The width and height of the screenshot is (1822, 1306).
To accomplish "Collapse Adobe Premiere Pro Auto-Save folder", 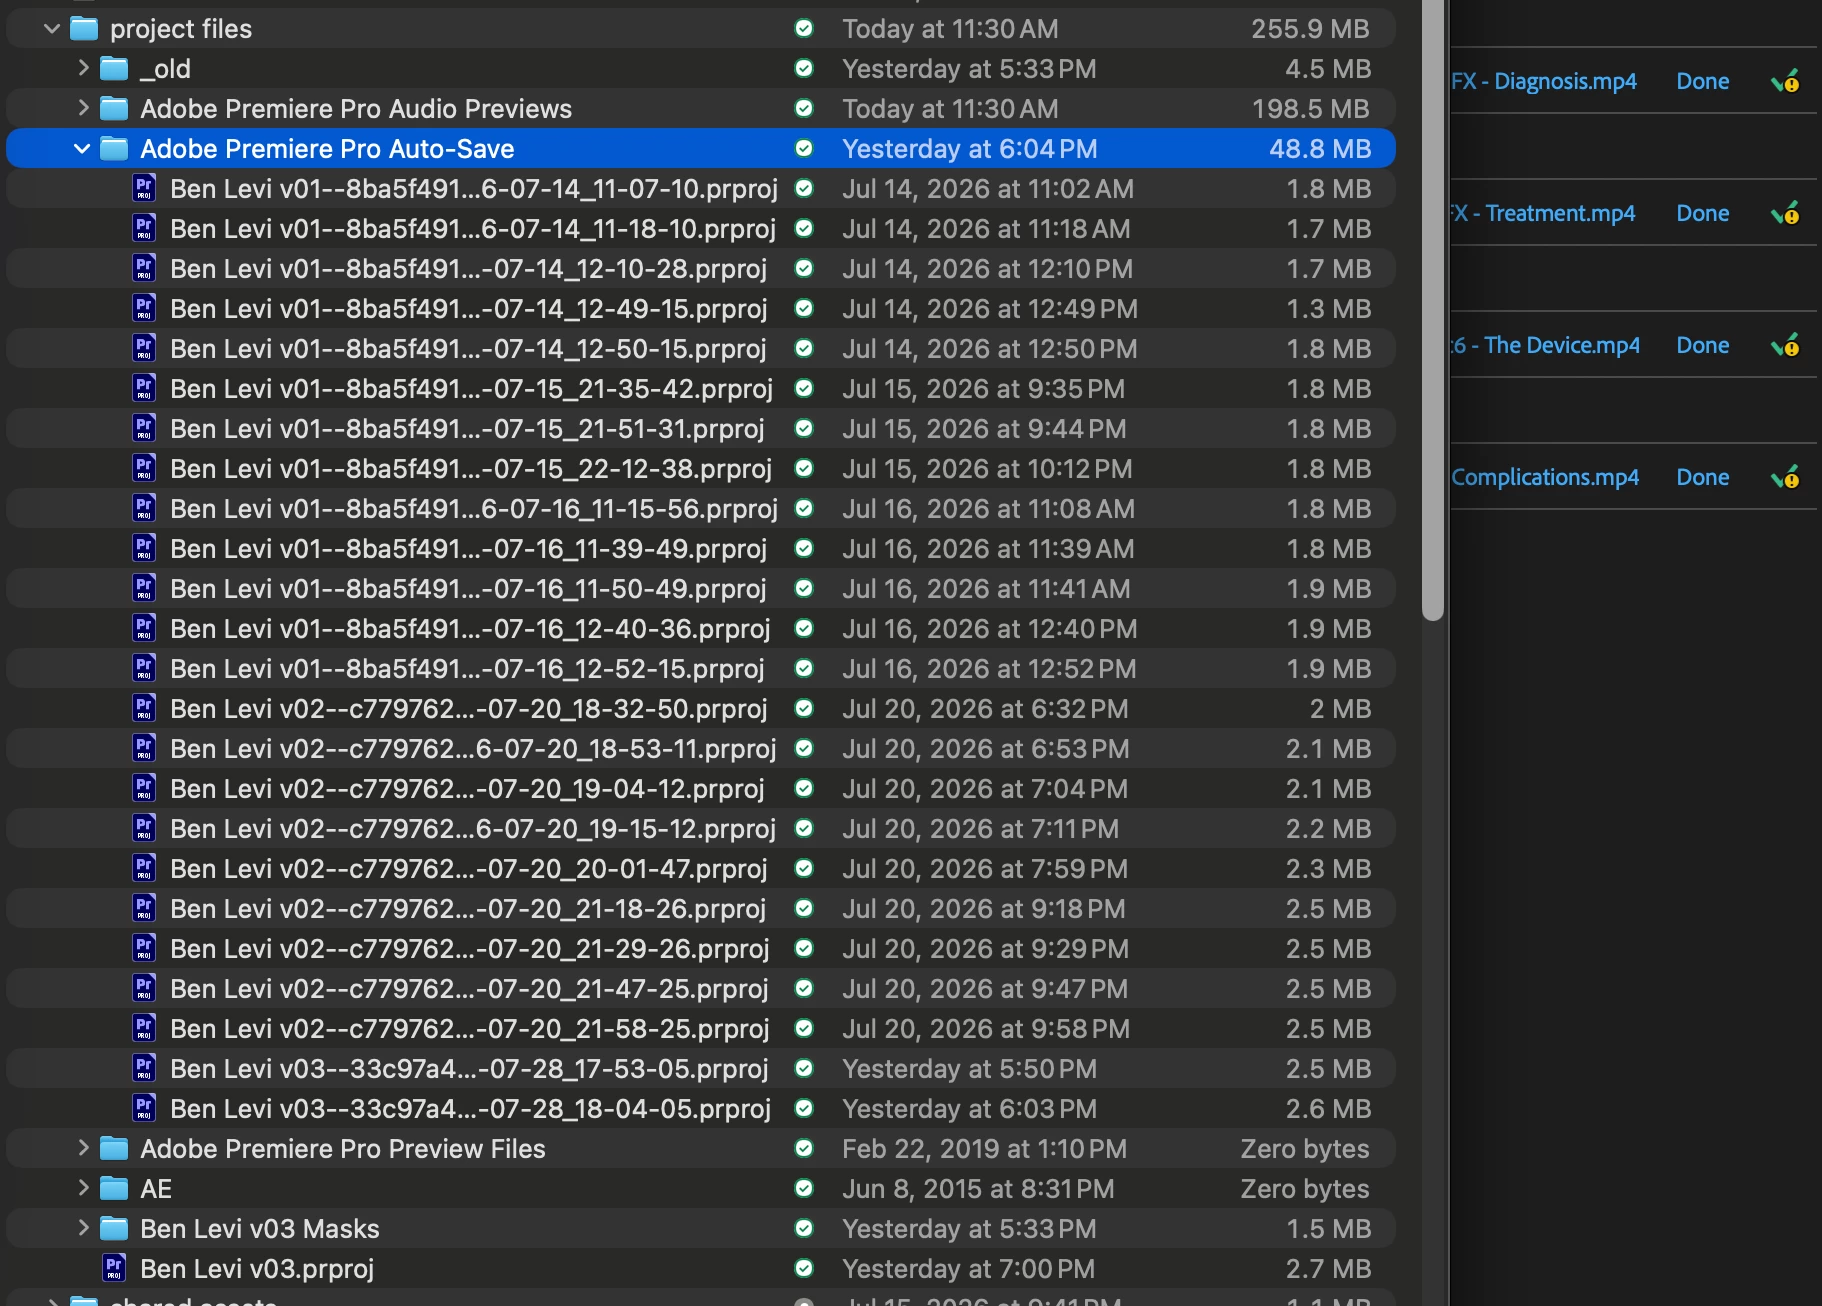I will (x=82, y=149).
